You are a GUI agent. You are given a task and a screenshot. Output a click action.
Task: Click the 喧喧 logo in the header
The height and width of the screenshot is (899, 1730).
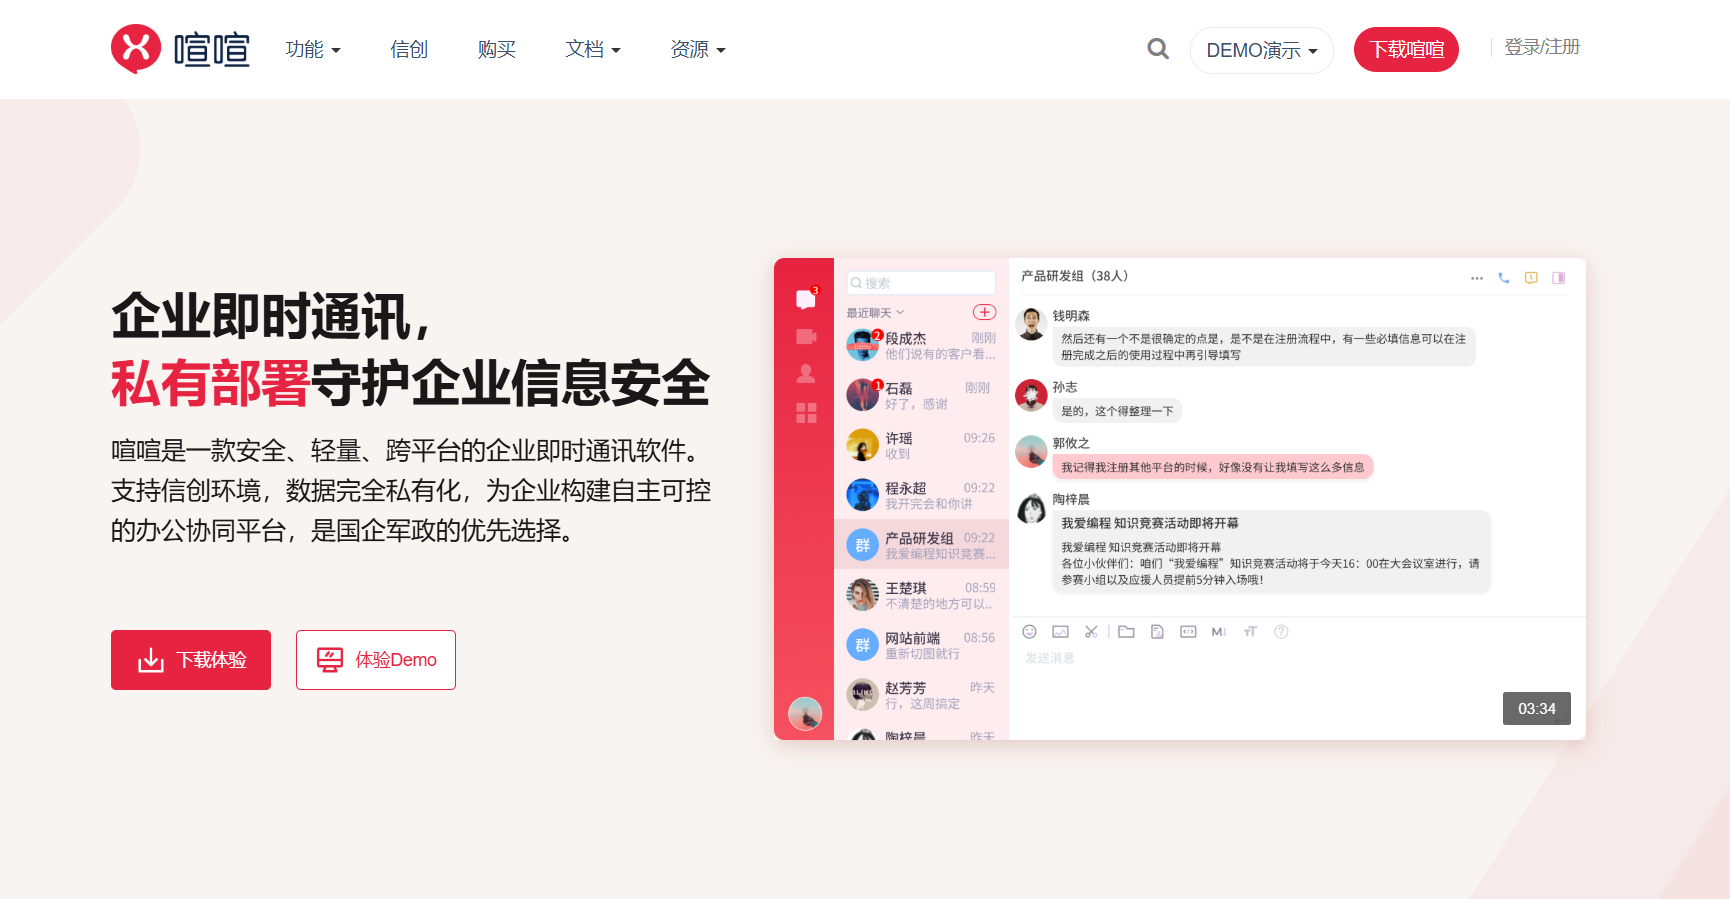coord(180,49)
